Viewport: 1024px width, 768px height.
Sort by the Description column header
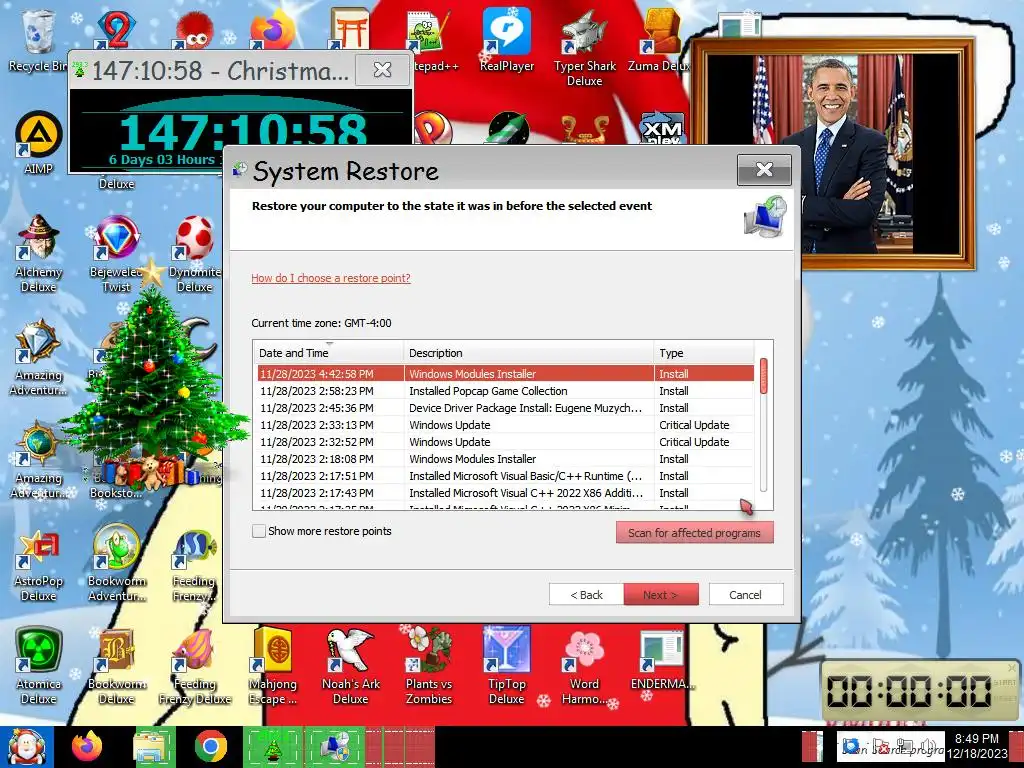pos(528,353)
